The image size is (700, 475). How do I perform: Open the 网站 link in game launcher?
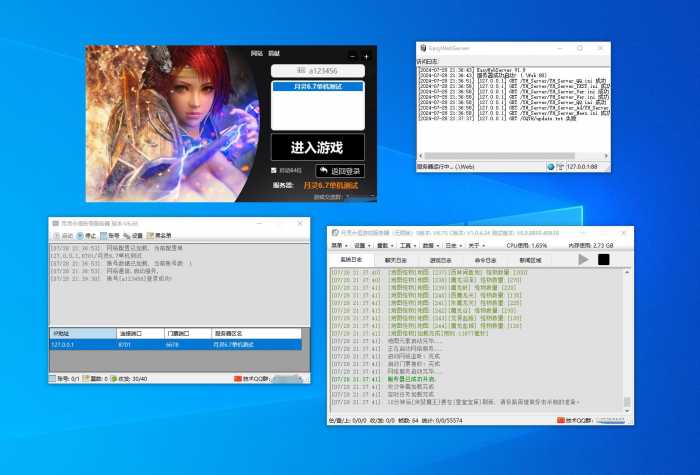click(x=256, y=53)
